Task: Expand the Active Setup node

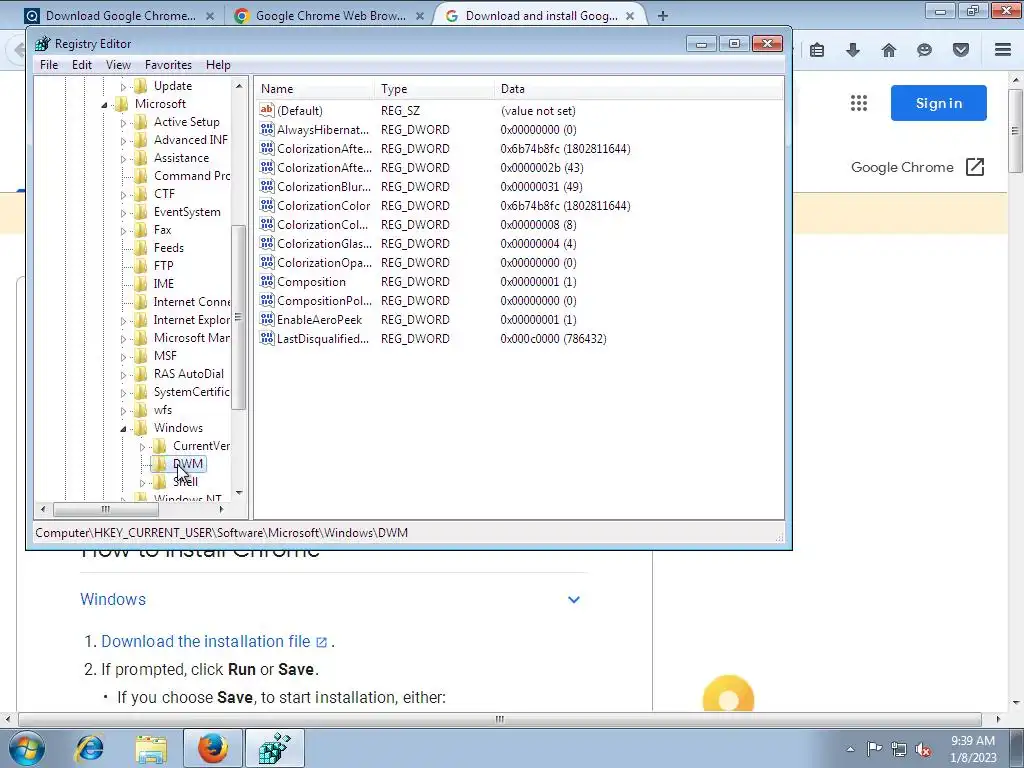Action: pyautogui.click(x=123, y=123)
